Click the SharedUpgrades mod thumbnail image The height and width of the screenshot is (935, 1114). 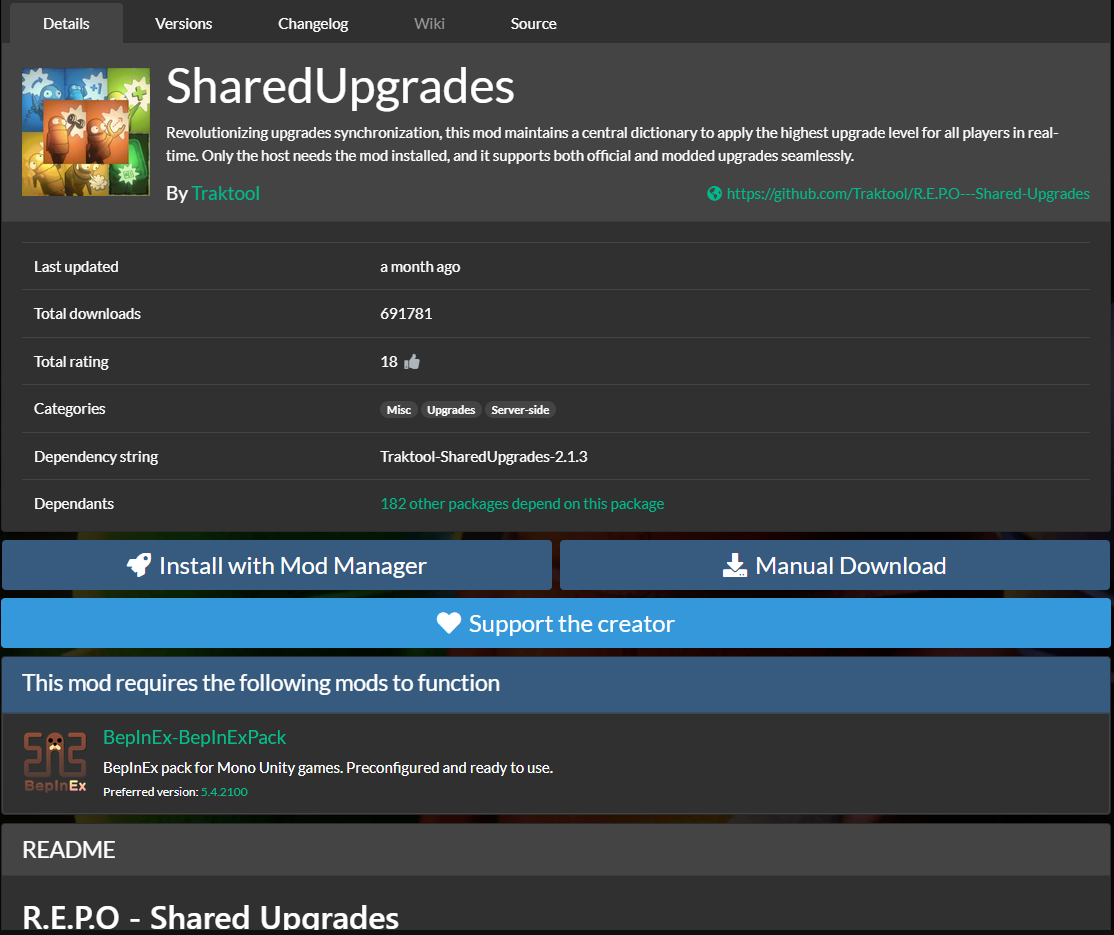click(x=86, y=131)
